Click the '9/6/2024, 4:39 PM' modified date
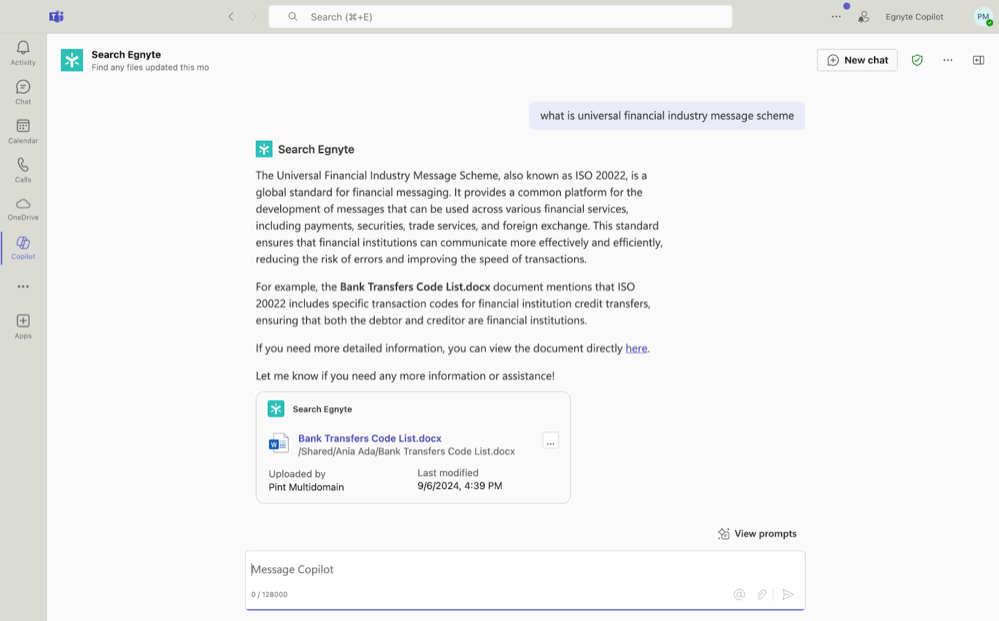 click(459, 486)
